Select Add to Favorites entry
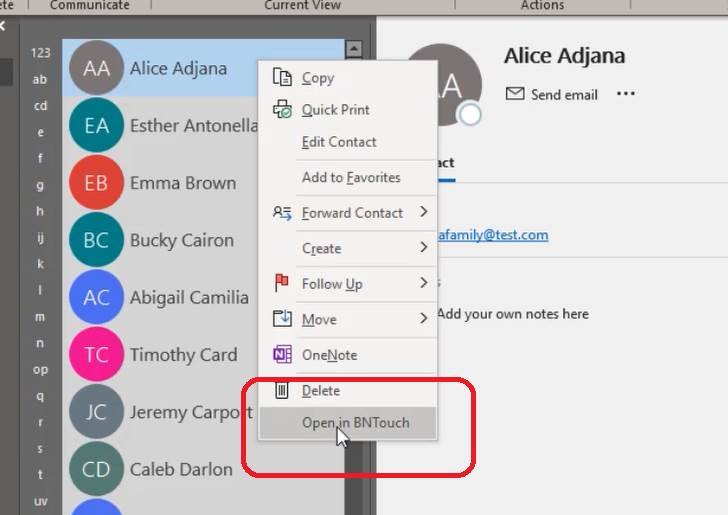 pos(348,177)
